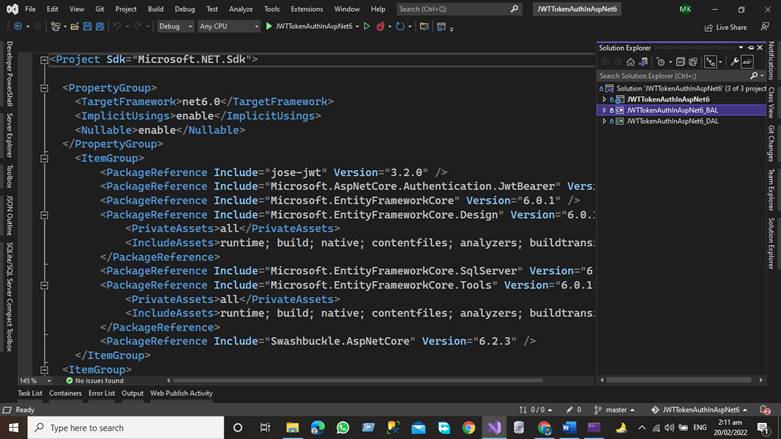Open the Toolbox side tab
Screen dimensions: 781x439
9,177
